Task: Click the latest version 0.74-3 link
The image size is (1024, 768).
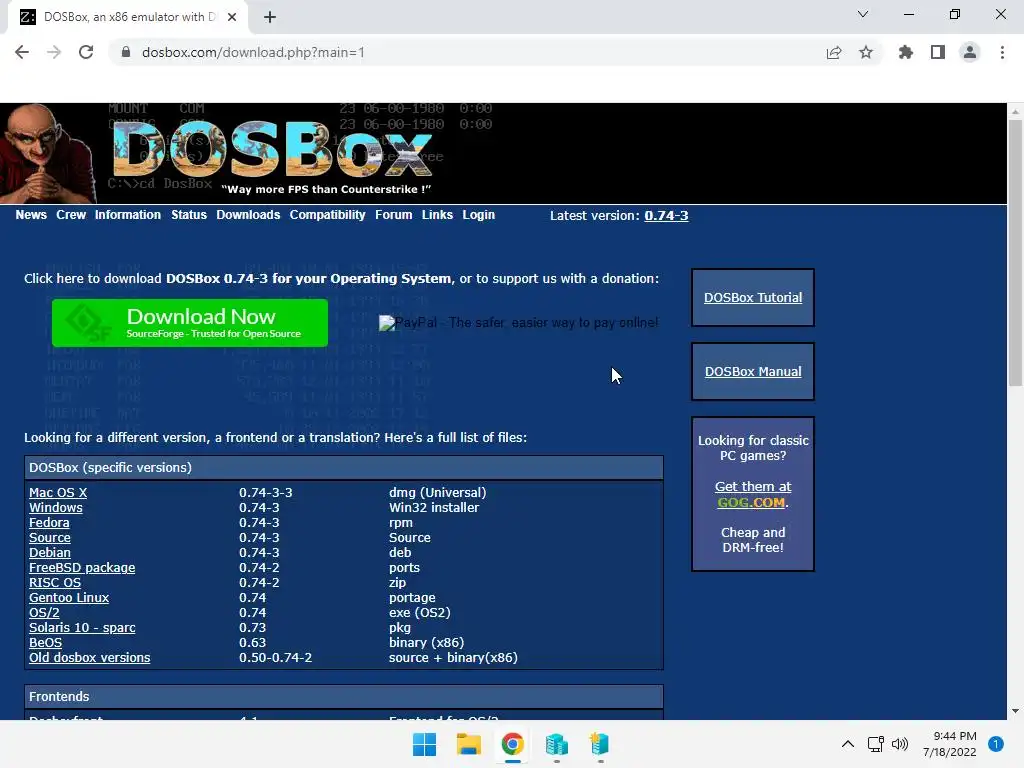Action: click(666, 216)
